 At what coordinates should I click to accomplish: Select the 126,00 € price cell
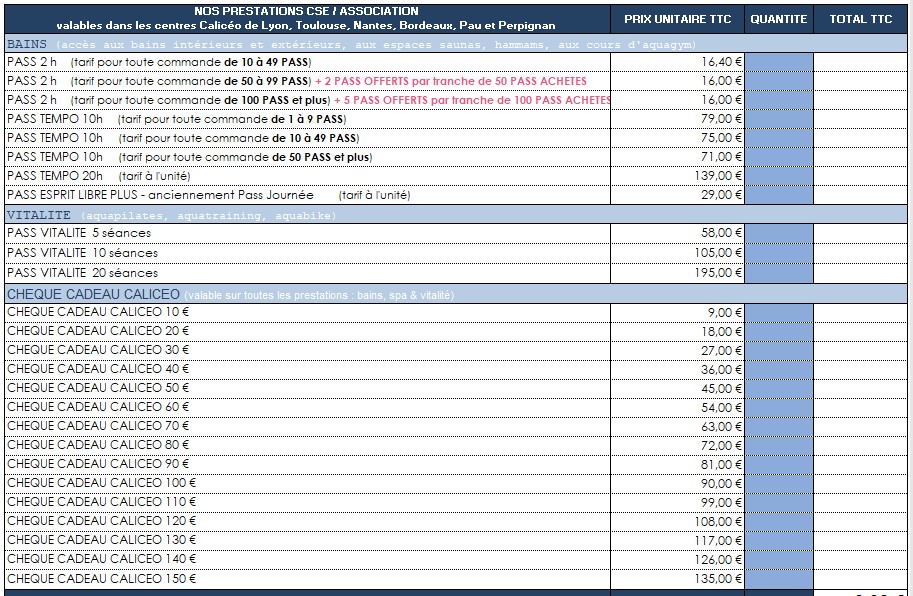(x=677, y=560)
